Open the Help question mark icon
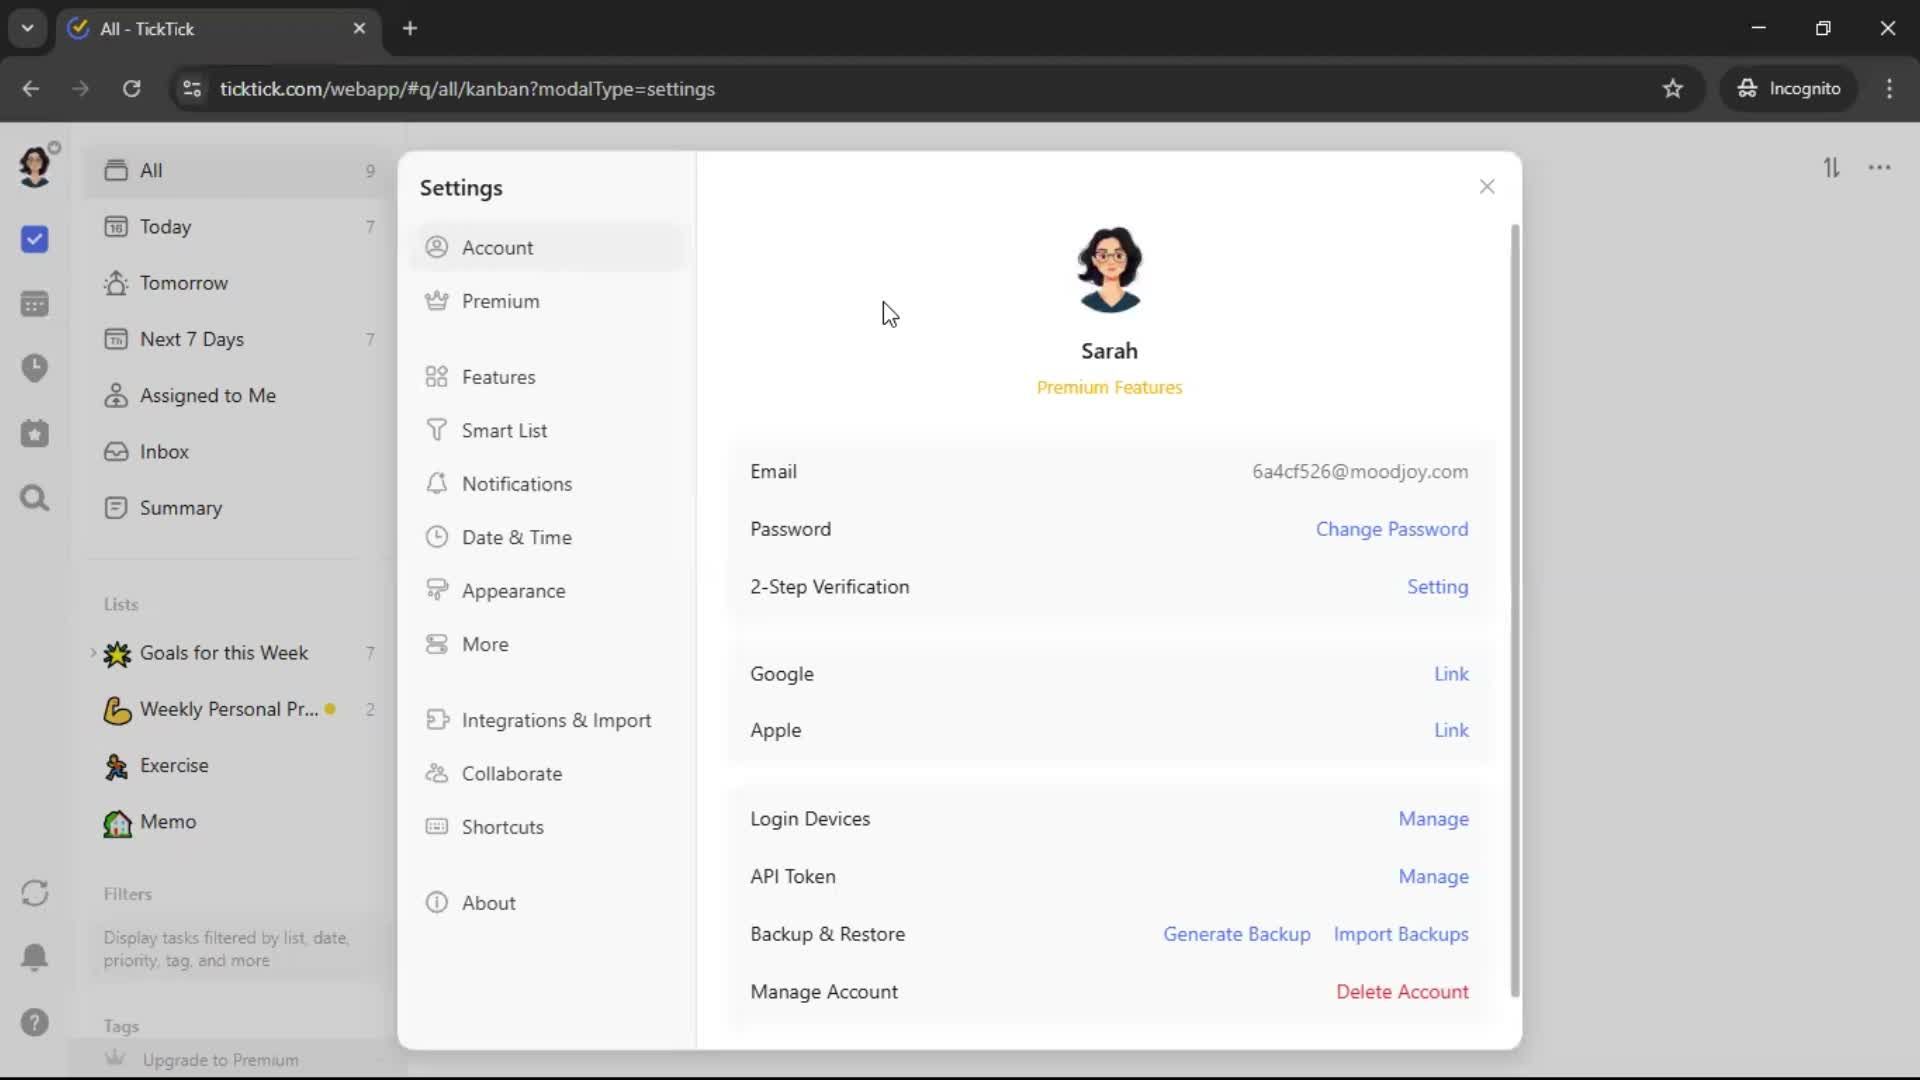The width and height of the screenshot is (1920, 1080). coord(35,1022)
